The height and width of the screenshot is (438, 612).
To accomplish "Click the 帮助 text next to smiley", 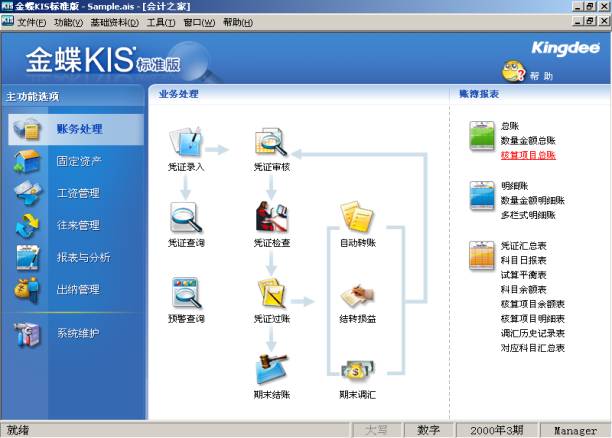I will pyautogui.click(x=541, y=76).
